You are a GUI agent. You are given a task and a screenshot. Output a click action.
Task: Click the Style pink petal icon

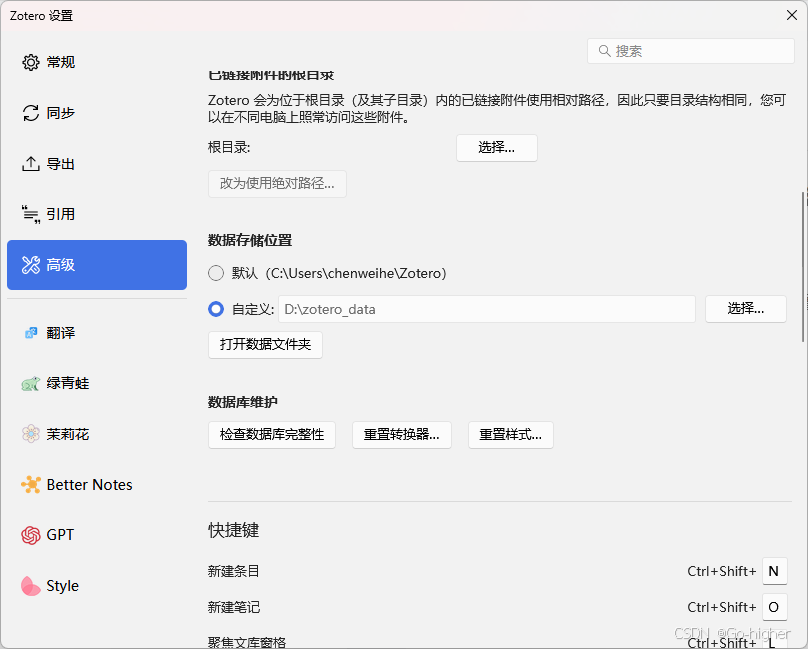pos(30,586)
